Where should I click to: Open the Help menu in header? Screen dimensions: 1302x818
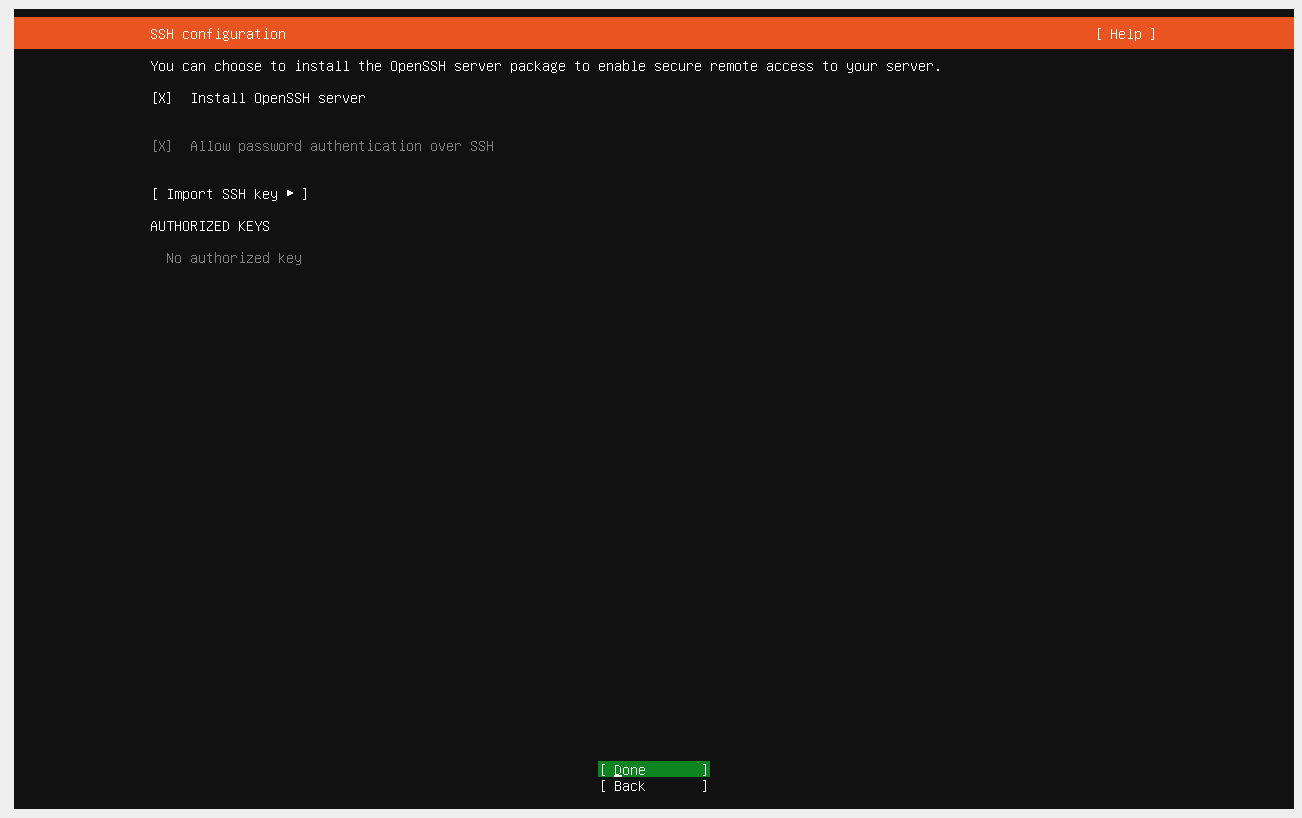tap(1125, 34)
